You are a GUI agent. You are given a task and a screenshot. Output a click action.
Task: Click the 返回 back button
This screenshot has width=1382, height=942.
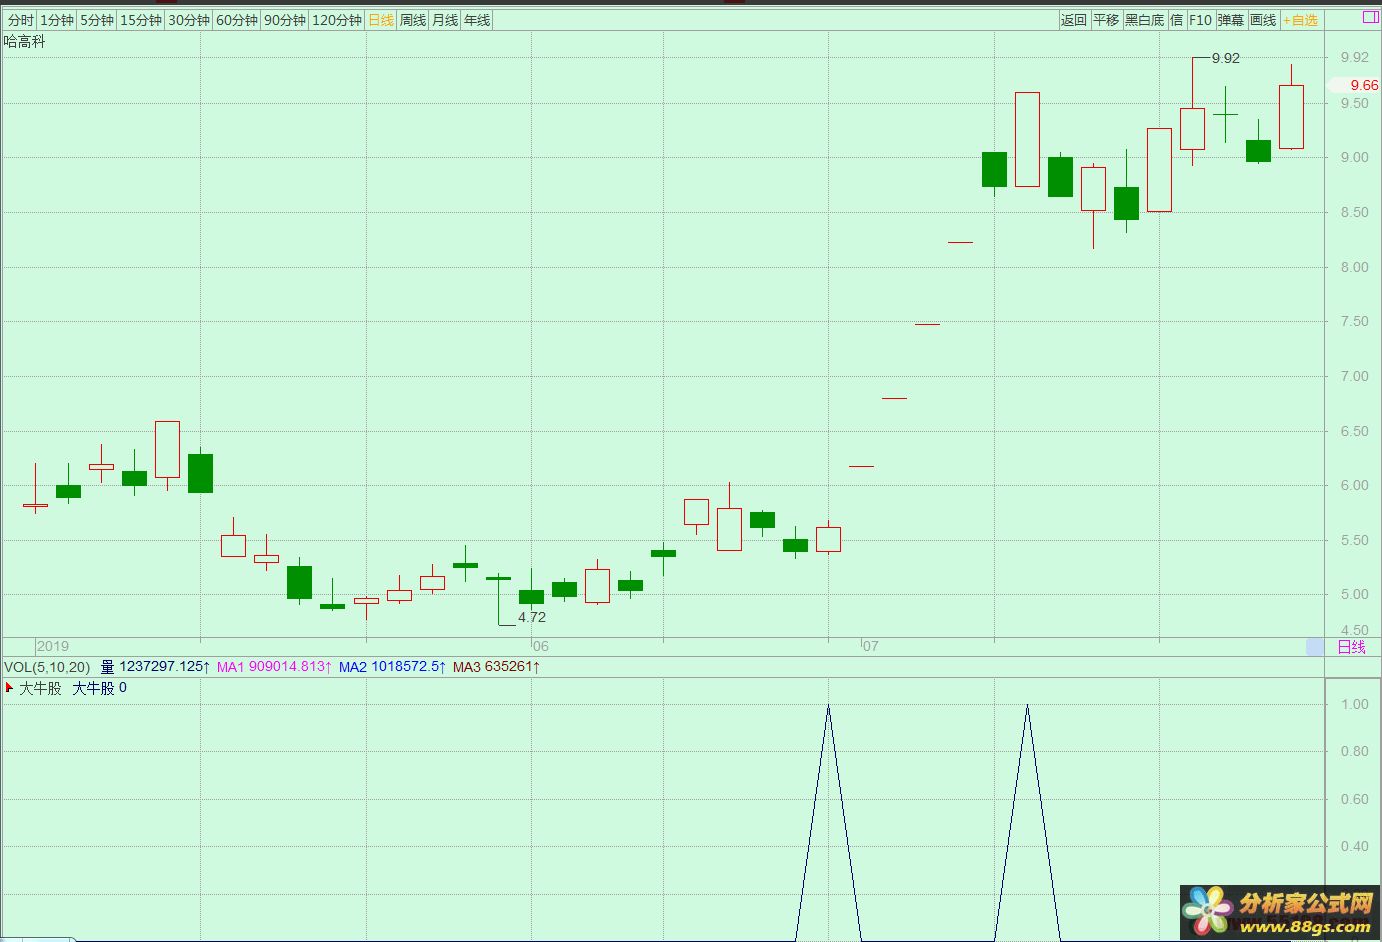coord(1074,20)
